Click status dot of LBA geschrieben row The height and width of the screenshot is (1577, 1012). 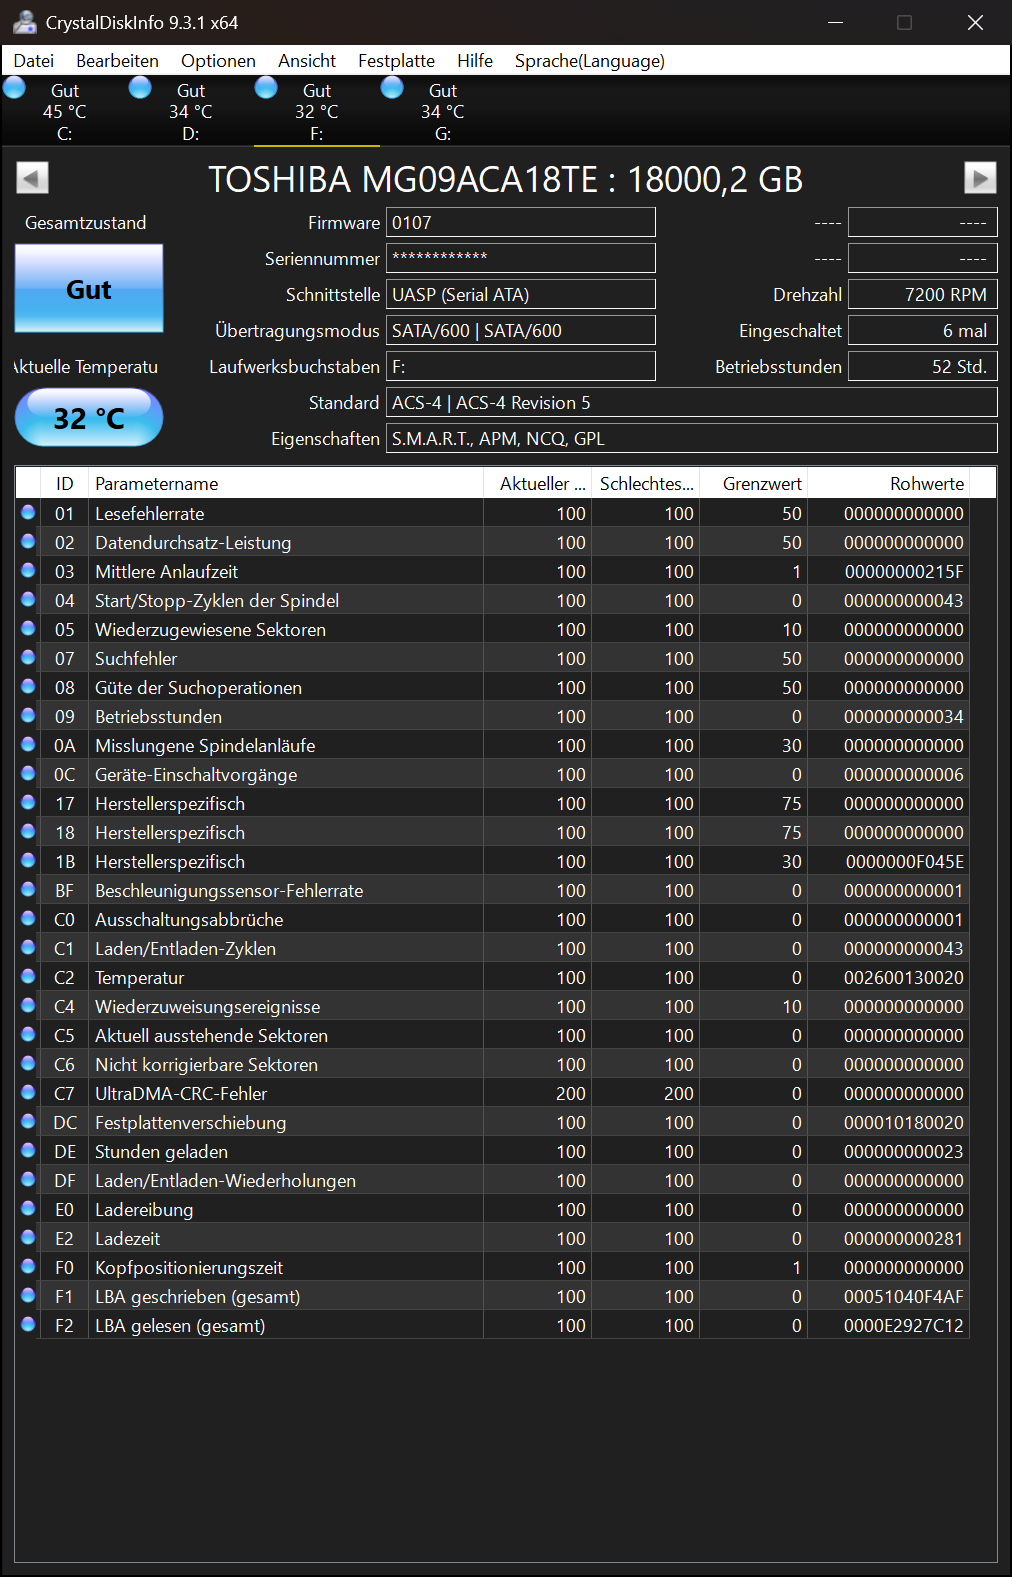coord(28,1295)
